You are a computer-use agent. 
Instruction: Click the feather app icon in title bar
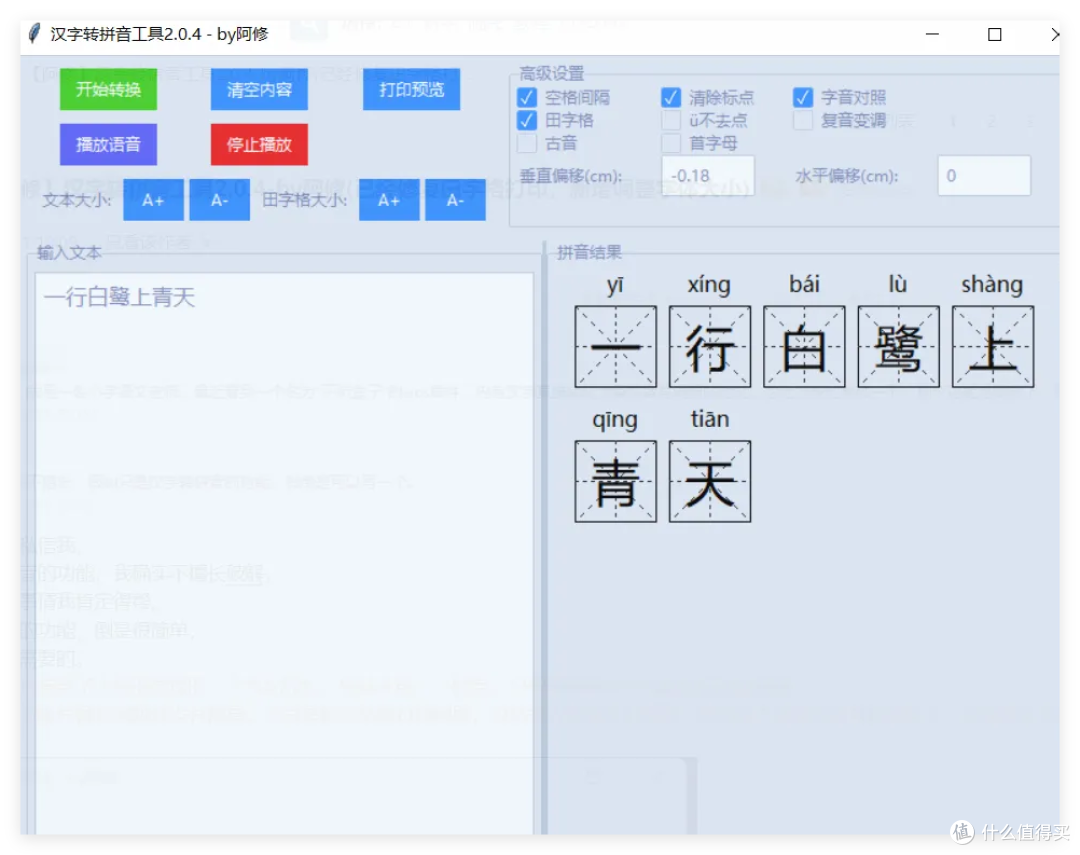coord(34,33)
